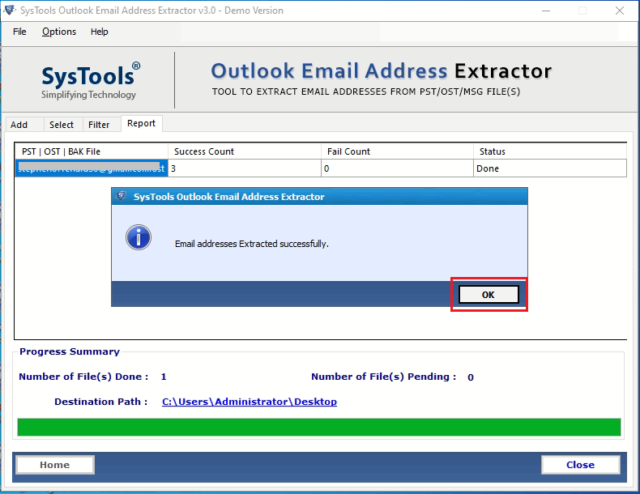The image size is (640, 494).
Task: Click the Fail Count column header
Action: click(x=397, y=151)
